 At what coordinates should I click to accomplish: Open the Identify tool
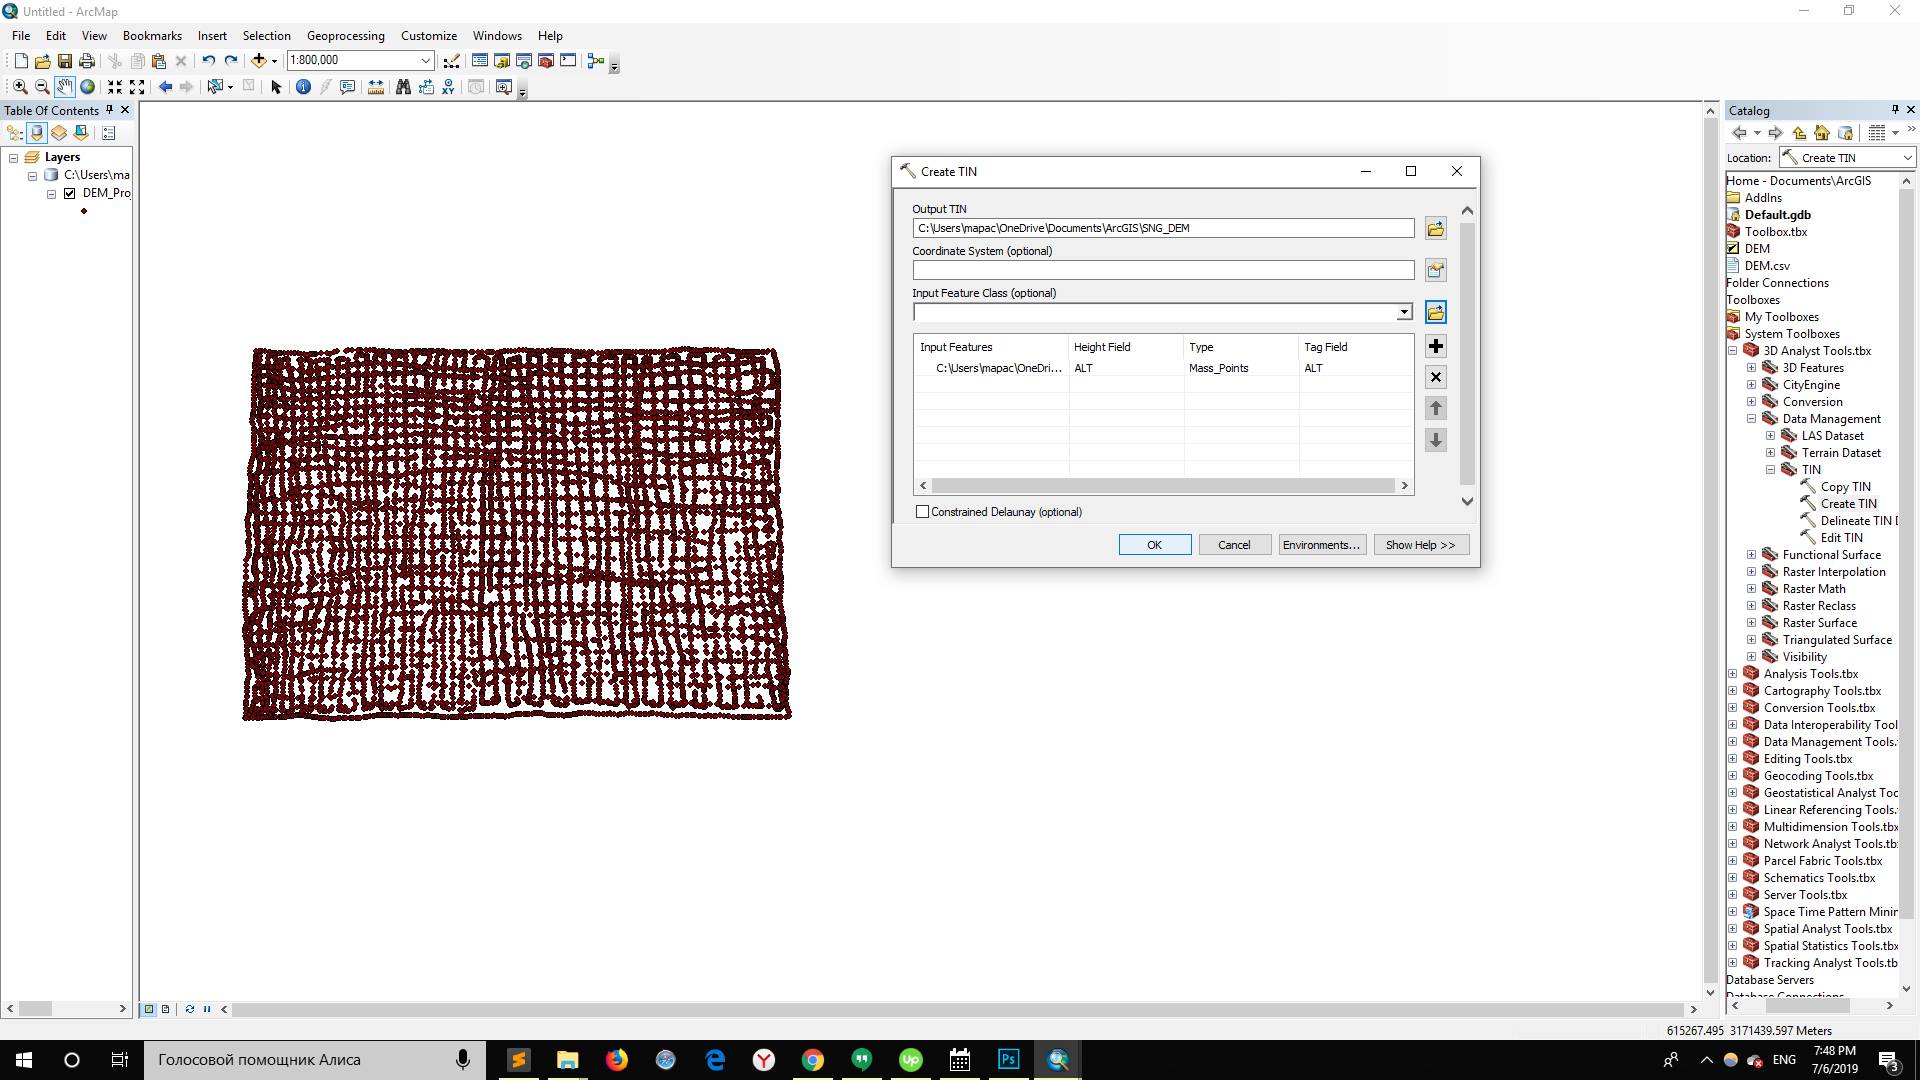[x=303, y=87]
